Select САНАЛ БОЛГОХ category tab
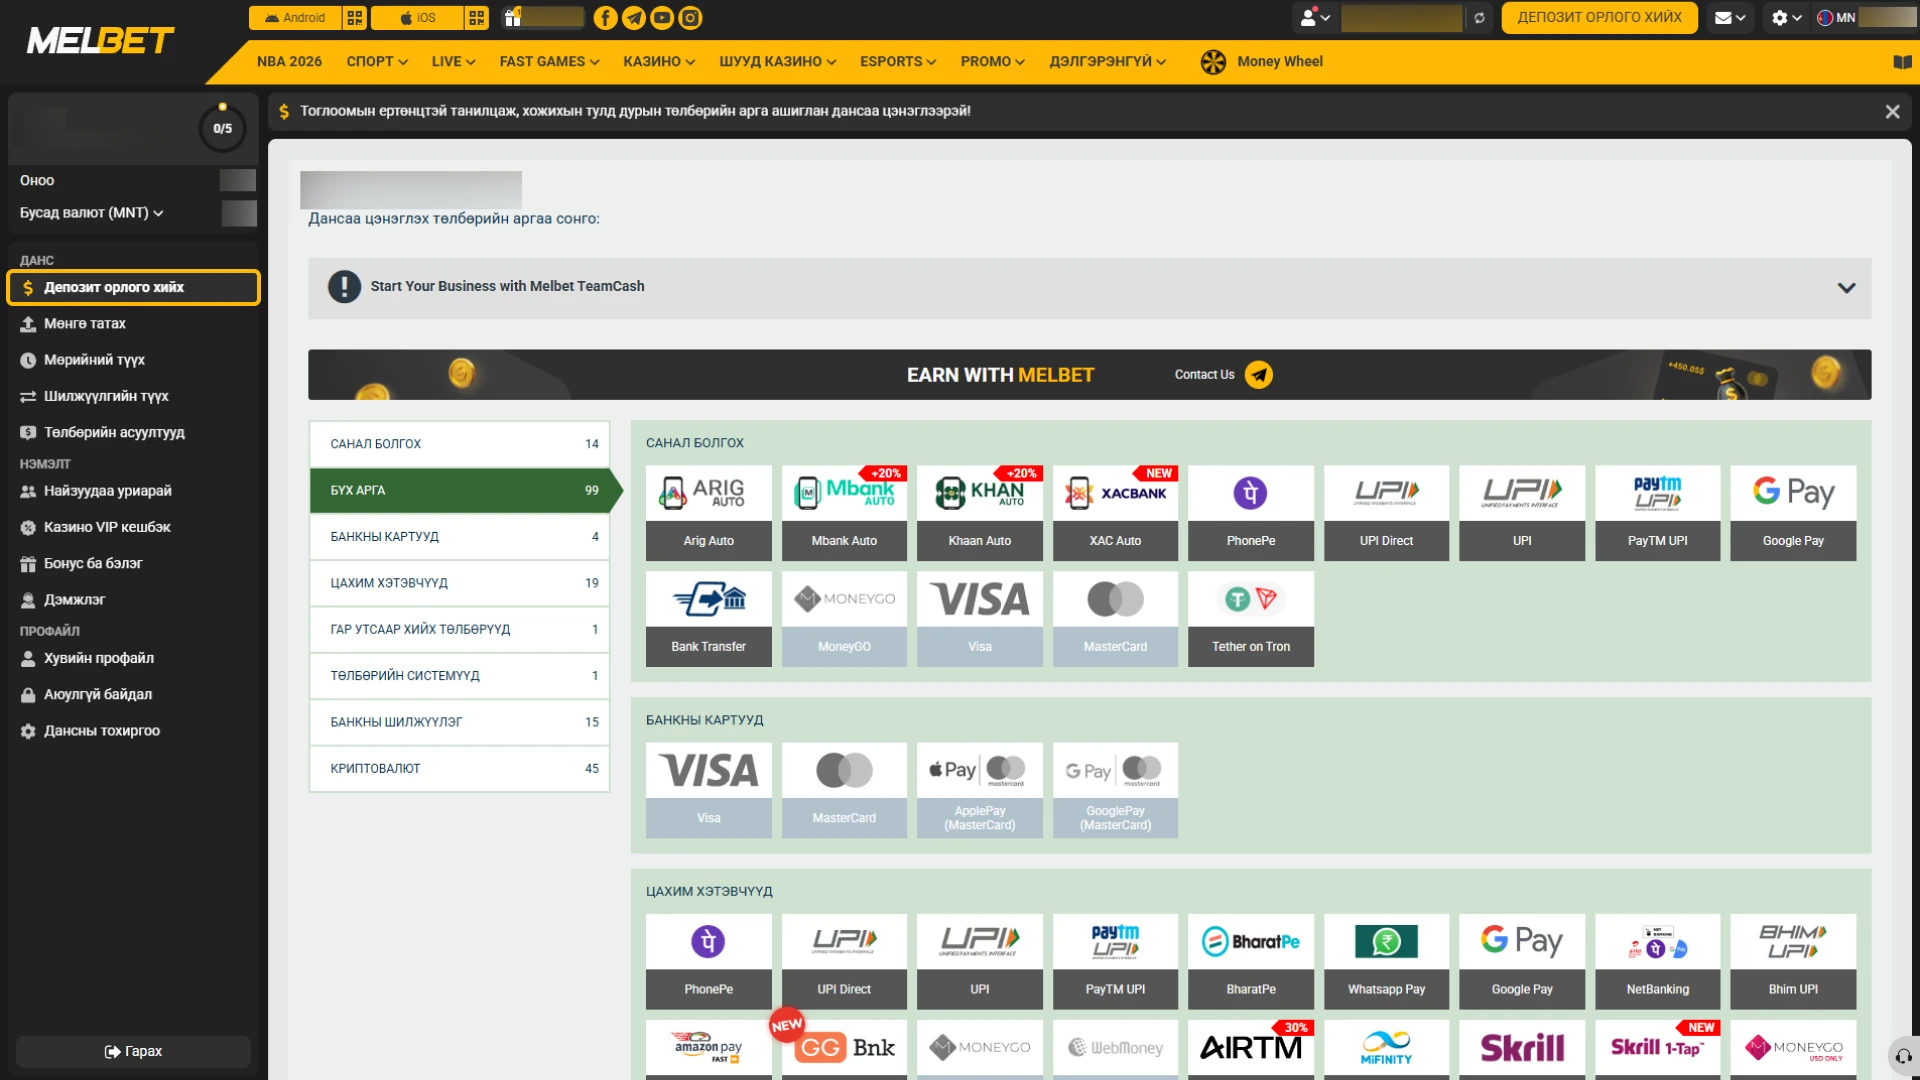1920x1080 pixels. (x=460, y=444)
